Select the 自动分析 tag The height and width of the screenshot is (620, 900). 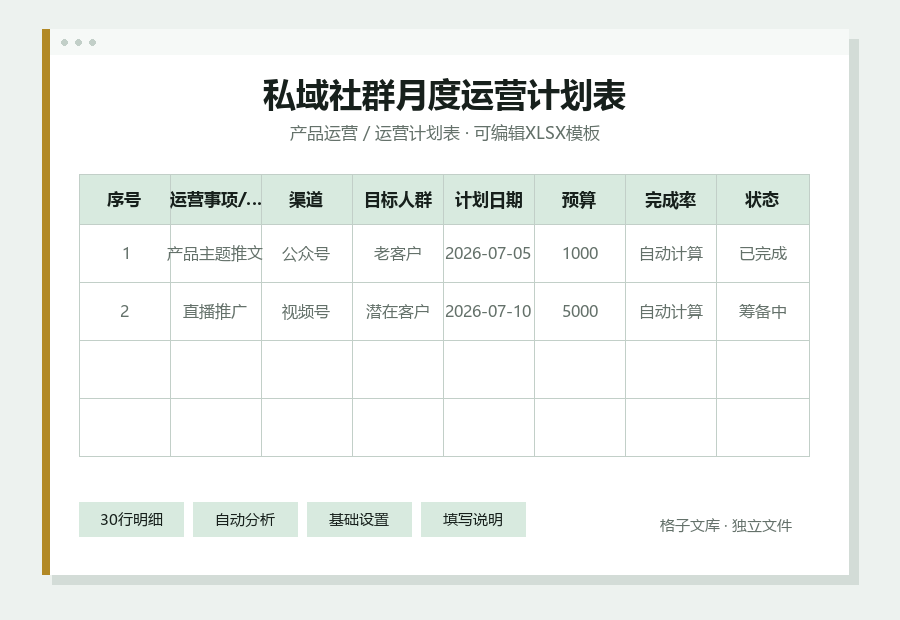click(245, 520)
